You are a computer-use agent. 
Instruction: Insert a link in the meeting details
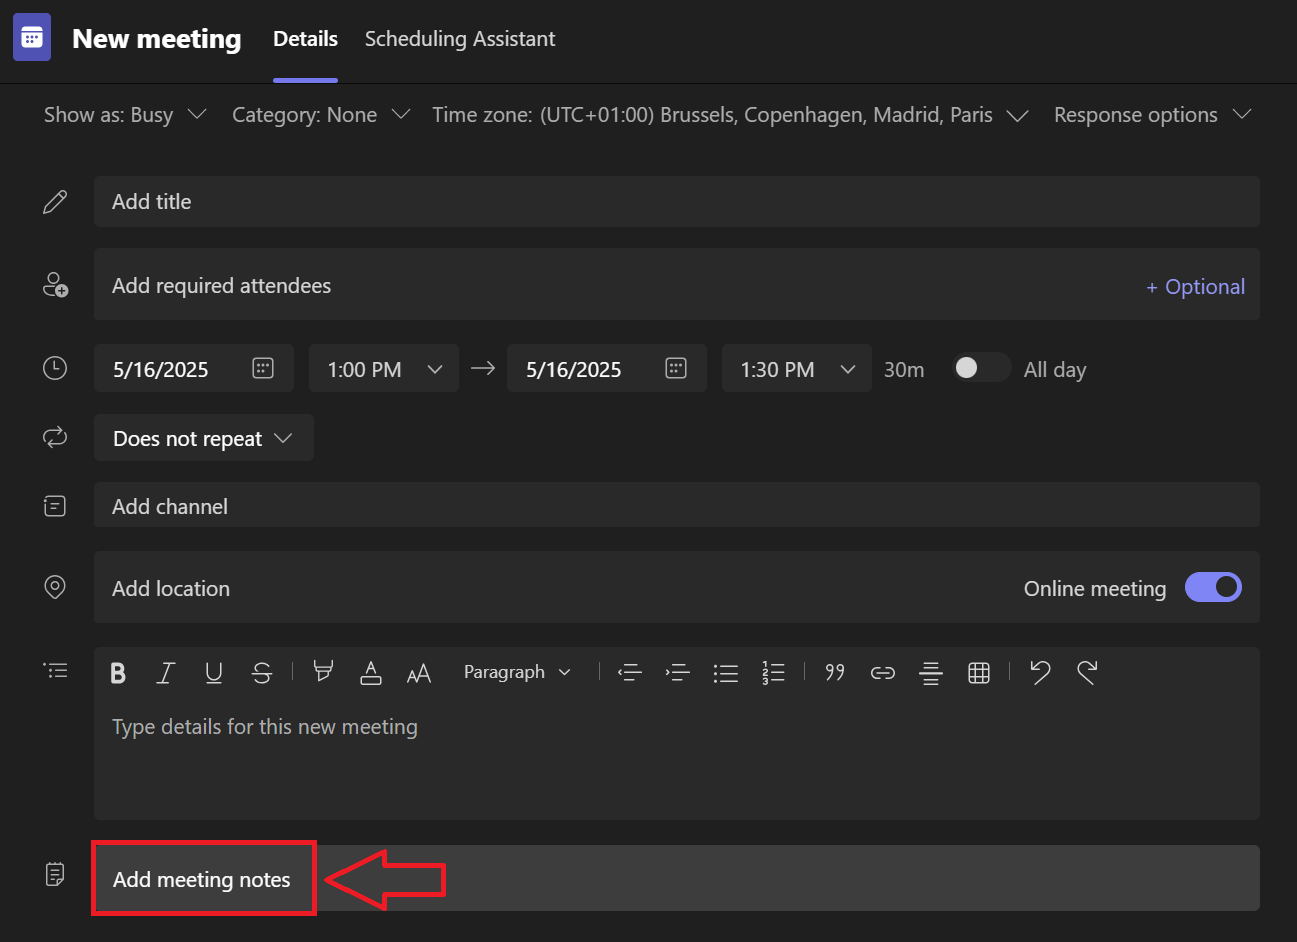point(883,672)
